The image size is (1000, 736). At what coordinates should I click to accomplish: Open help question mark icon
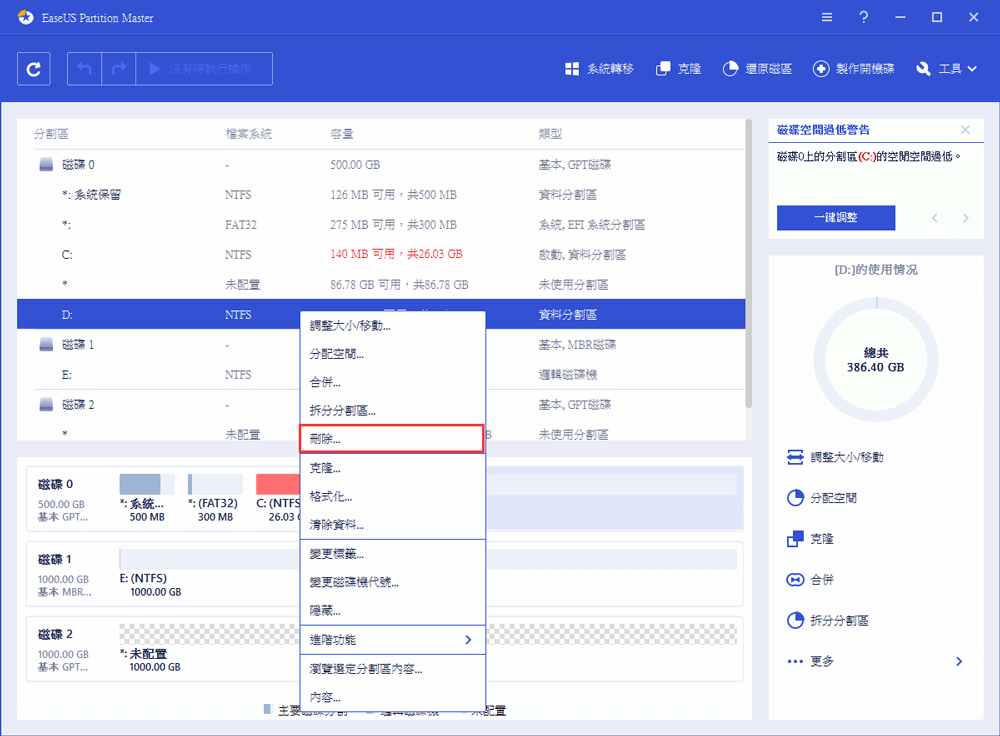click(864, 17)
